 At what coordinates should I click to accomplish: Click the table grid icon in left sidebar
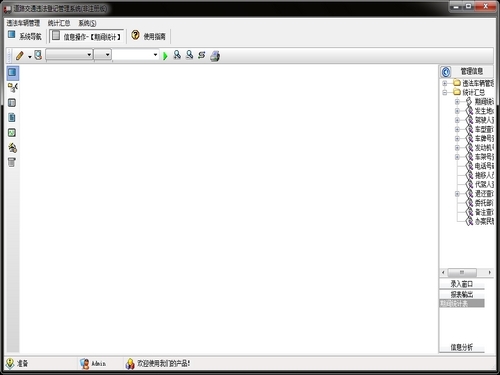point(12,103)
